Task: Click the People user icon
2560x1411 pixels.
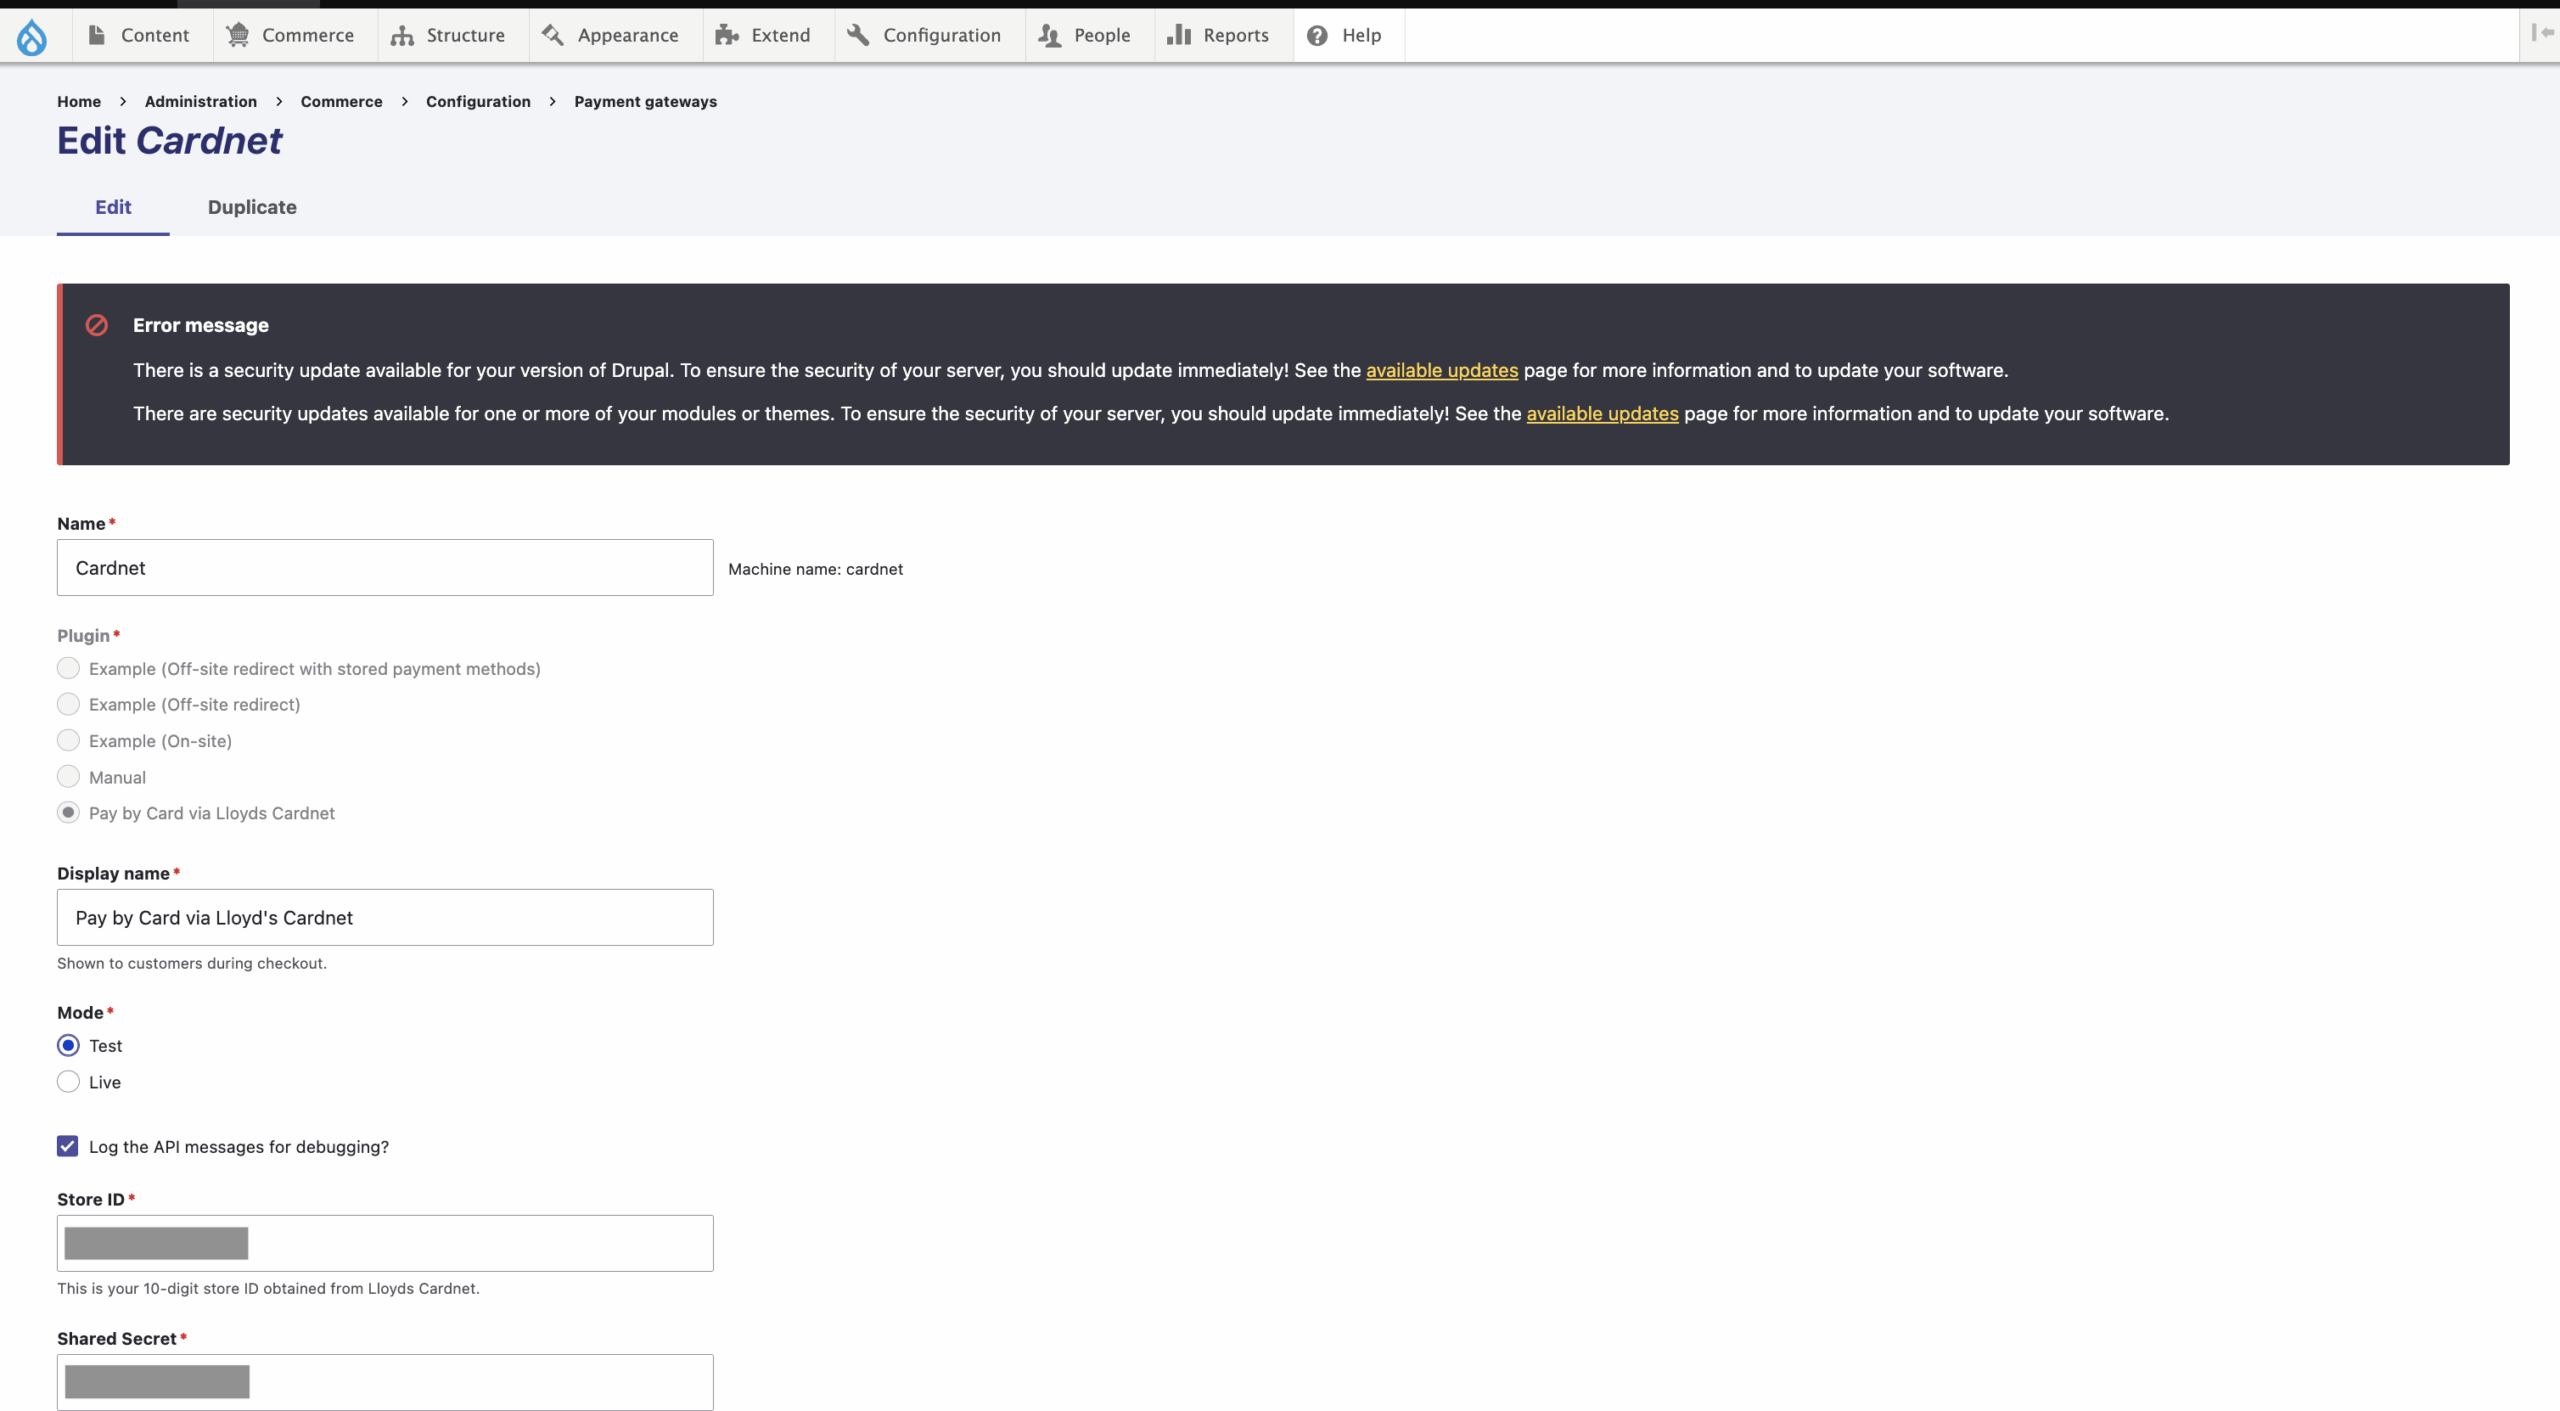Action: [1049, 35]
